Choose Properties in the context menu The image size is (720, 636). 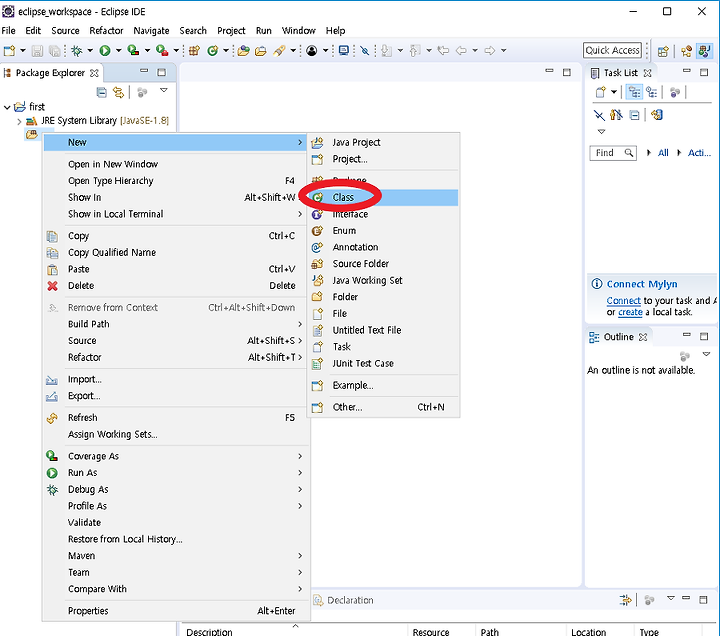pos(176,611)
